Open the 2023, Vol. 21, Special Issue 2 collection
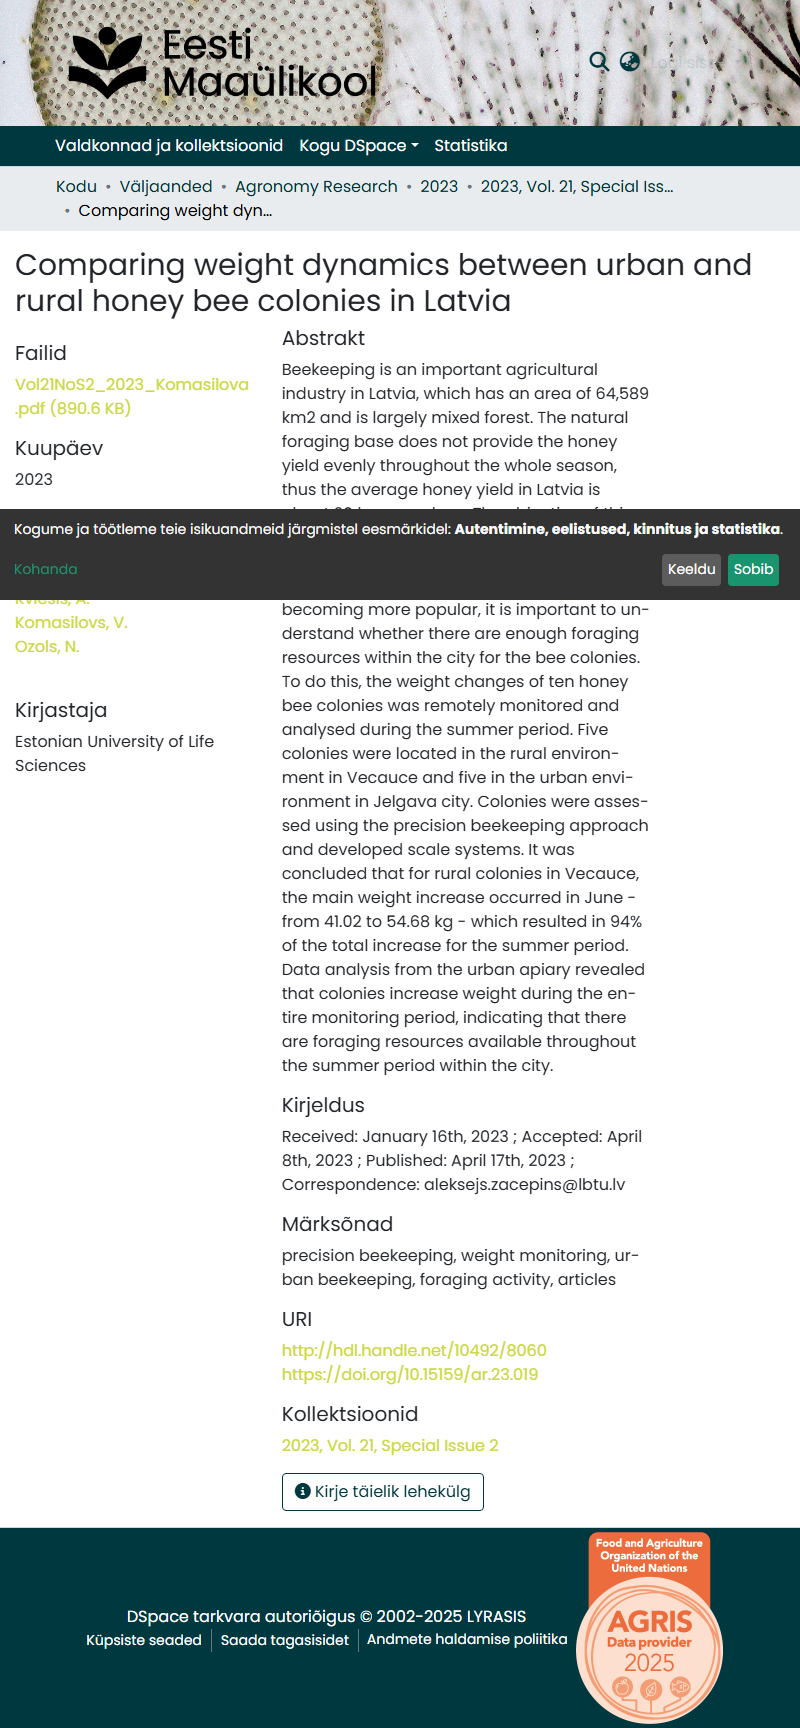The width and height of the screenshot is (800, 1728). (x=390, y=1445)
